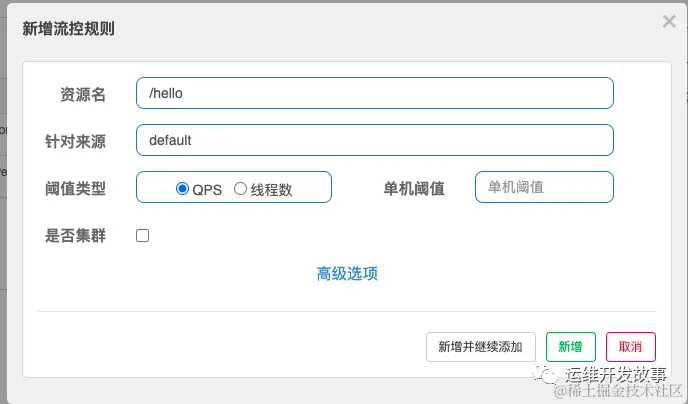Screen dimensions: 688x404
Task: Click the green 新增 button
Action: [570, 347]
